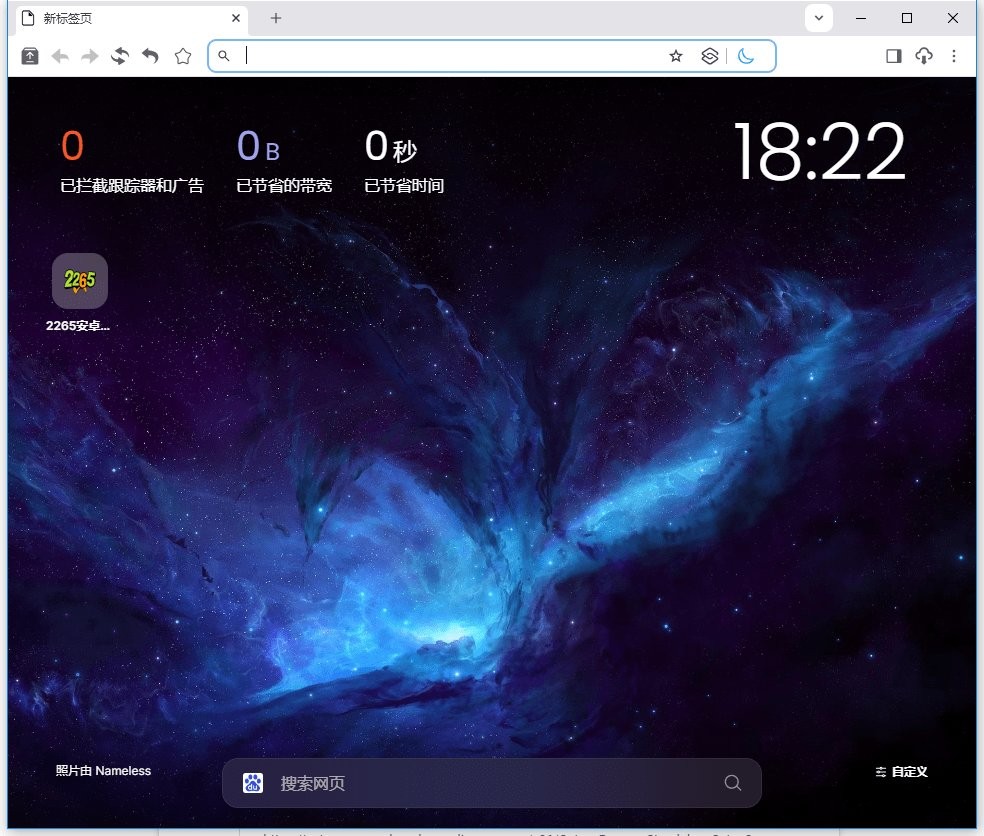Click the reload page icon
This screenshot has height=836, width=984.
119,56
